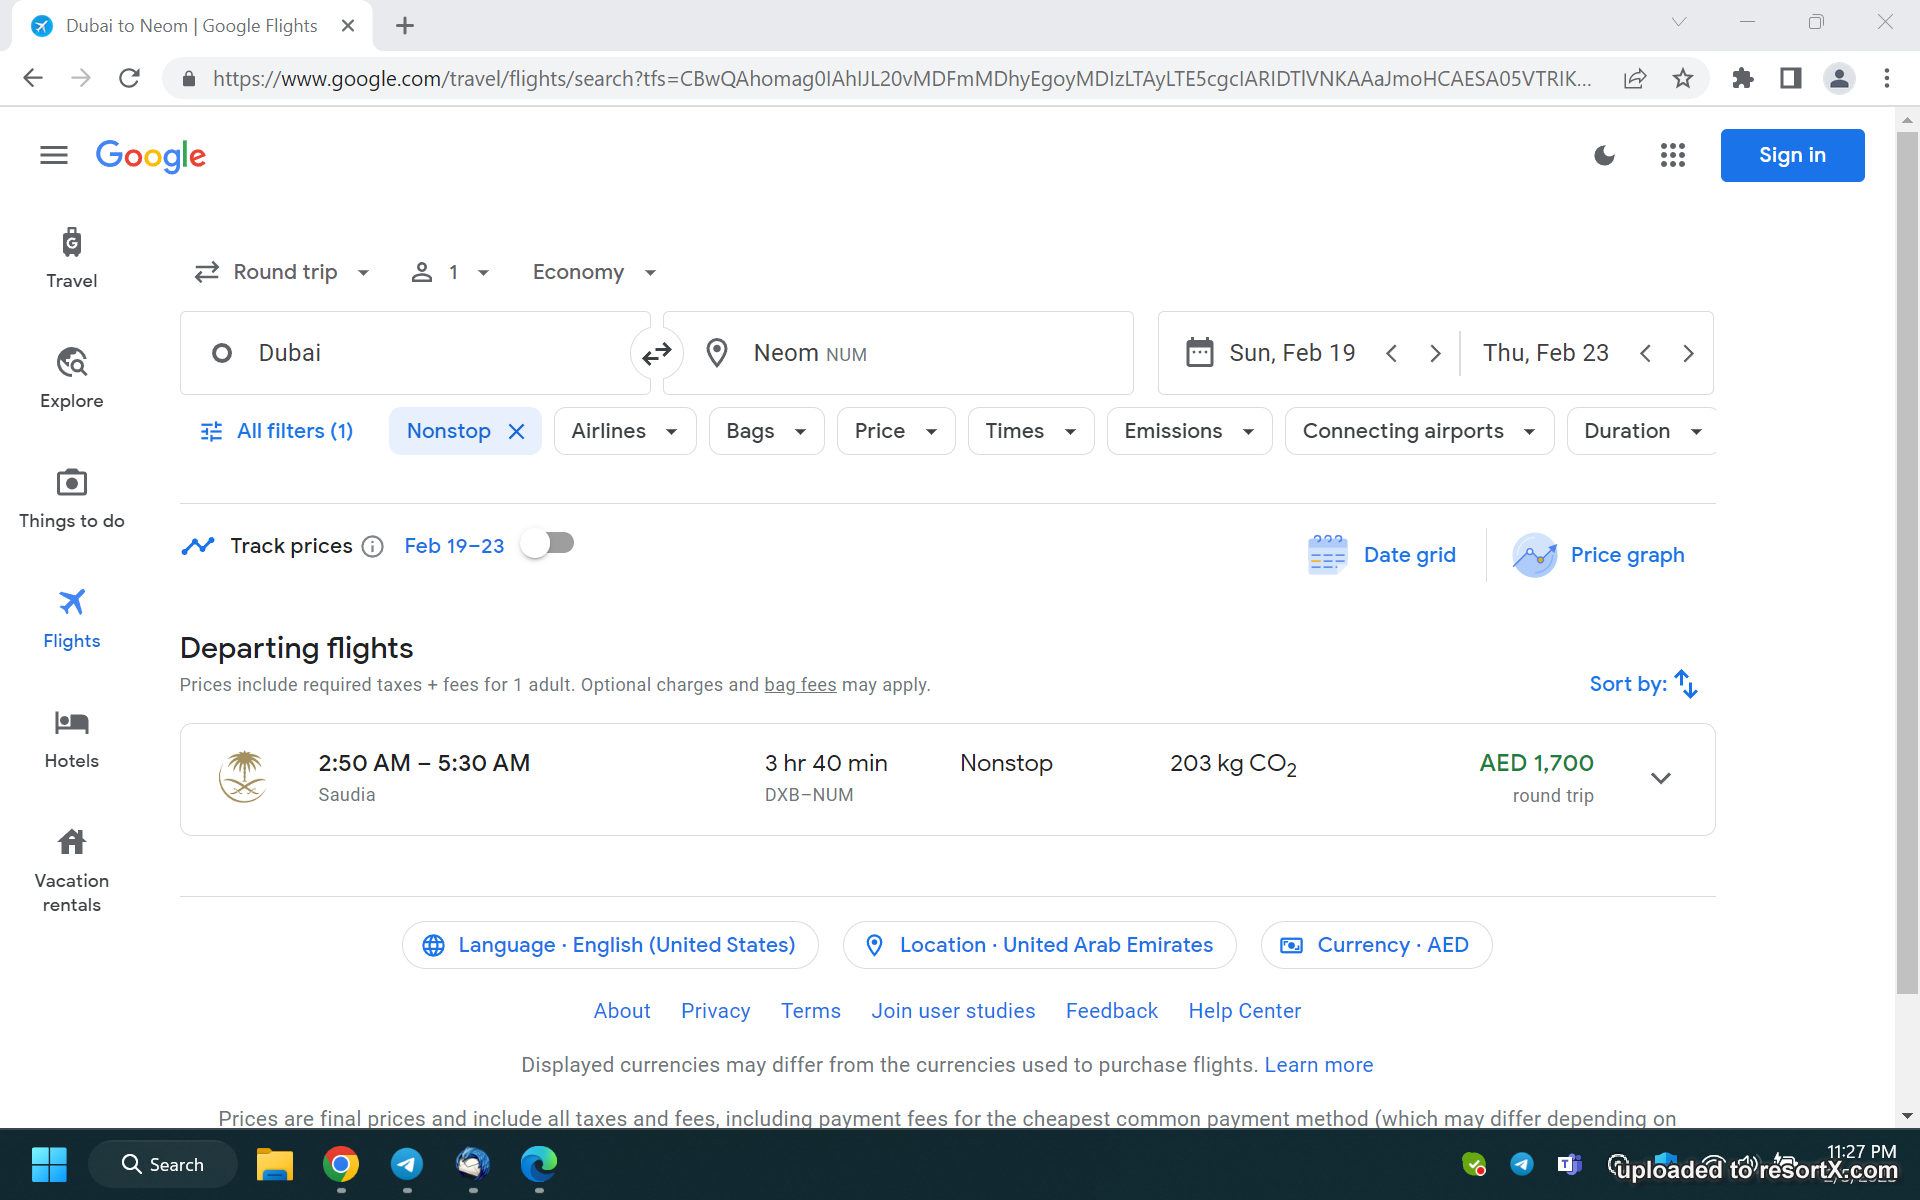Open Things to do in sidebar

point(72,498)
